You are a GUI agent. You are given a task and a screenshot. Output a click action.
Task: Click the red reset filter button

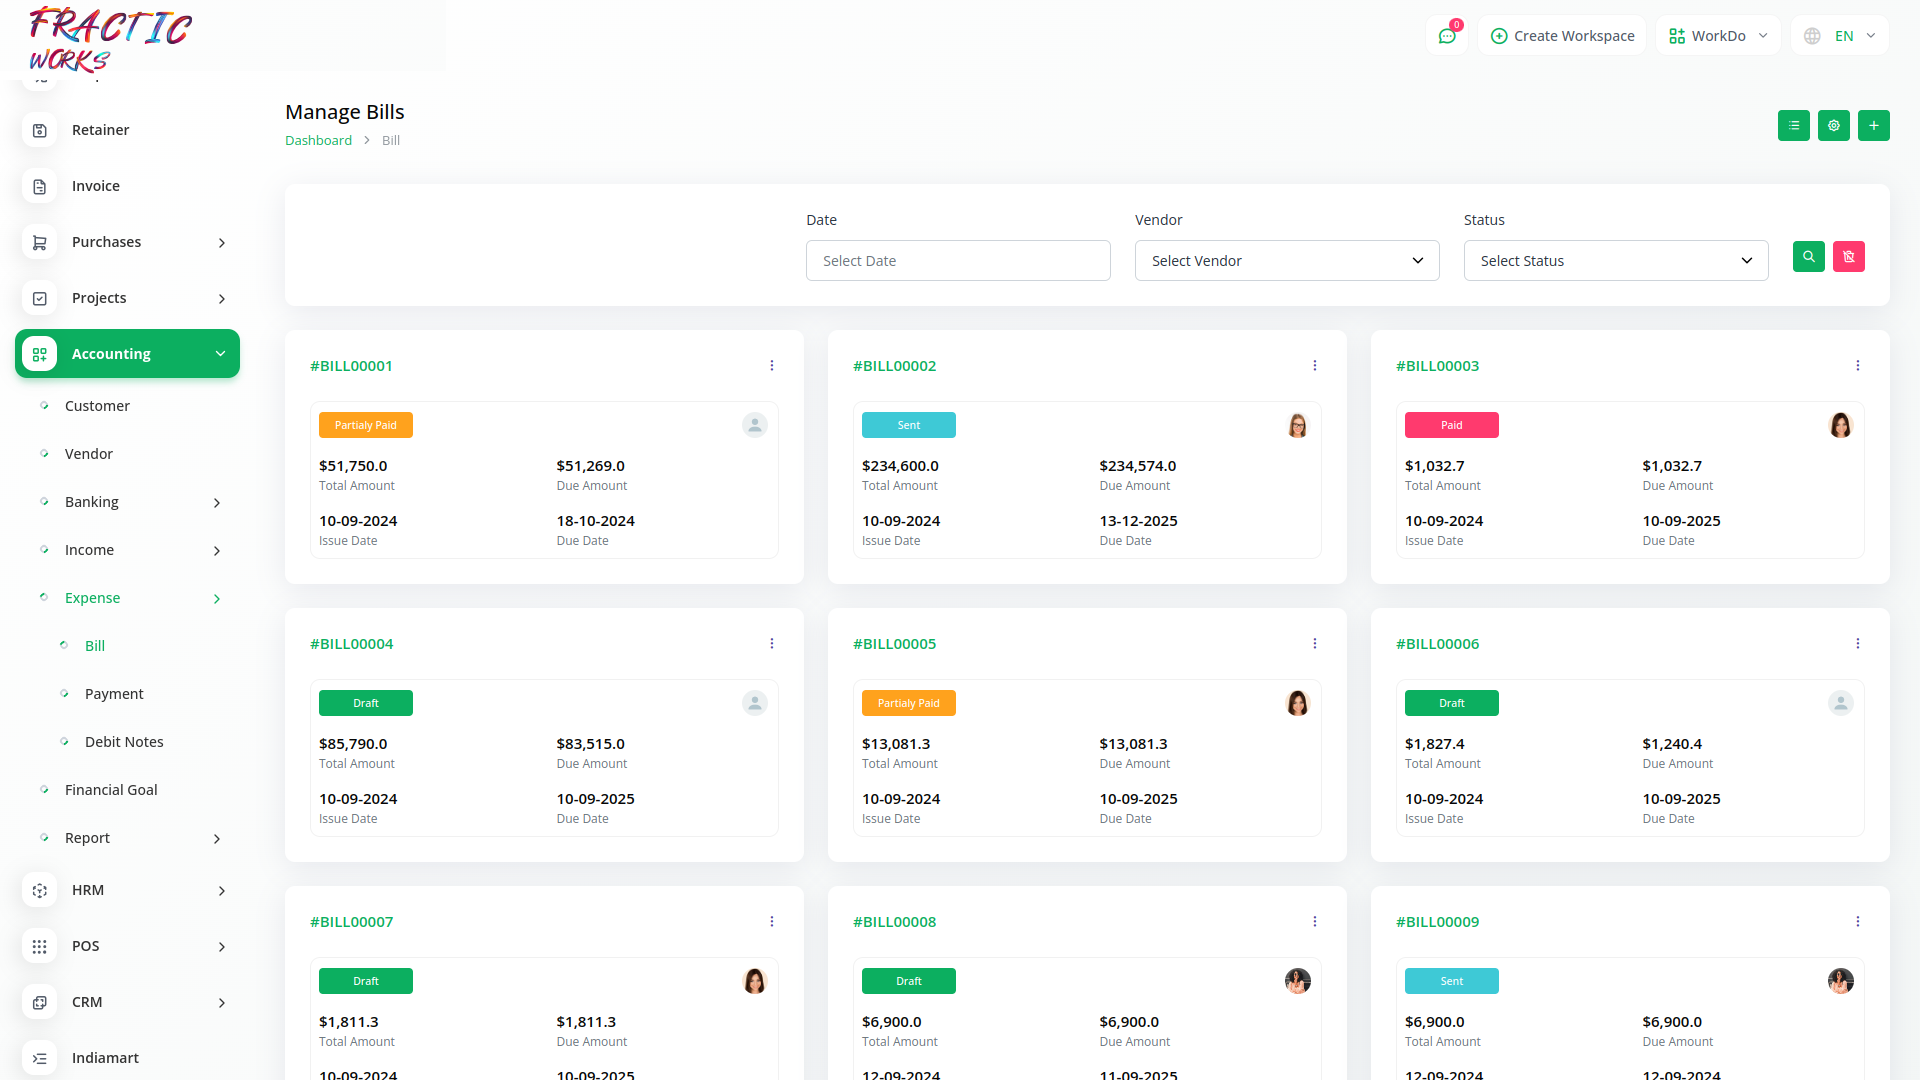click(1848, 257)
